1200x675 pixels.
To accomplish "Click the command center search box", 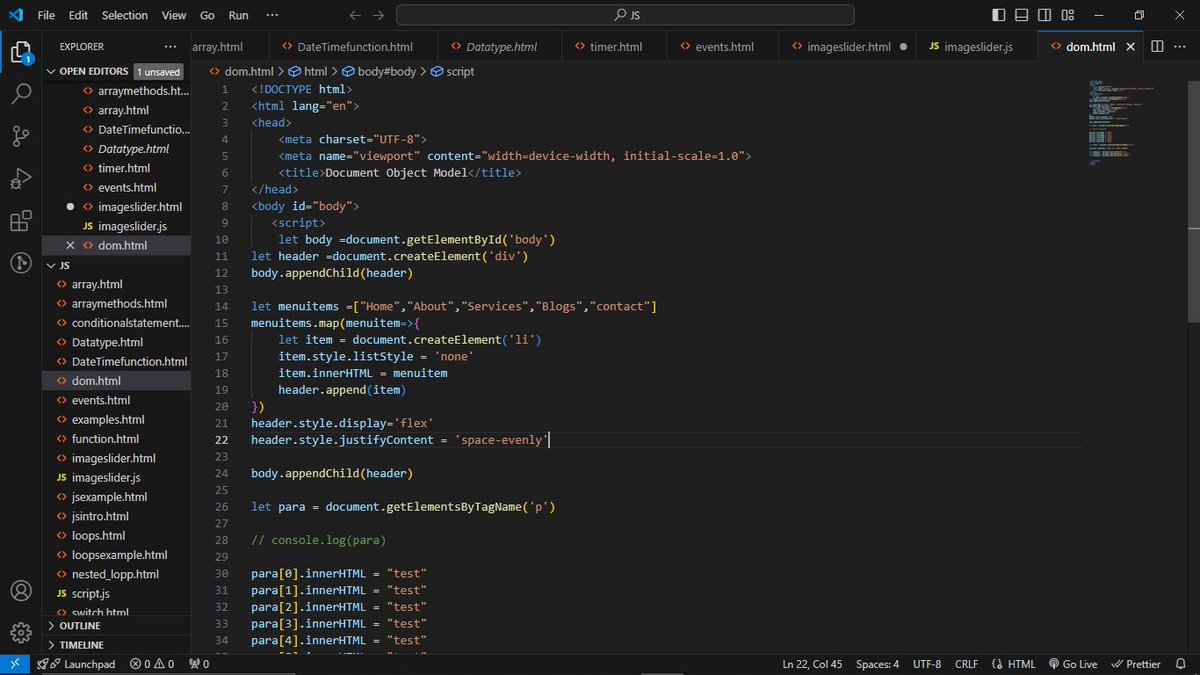I will click(625, 15).
